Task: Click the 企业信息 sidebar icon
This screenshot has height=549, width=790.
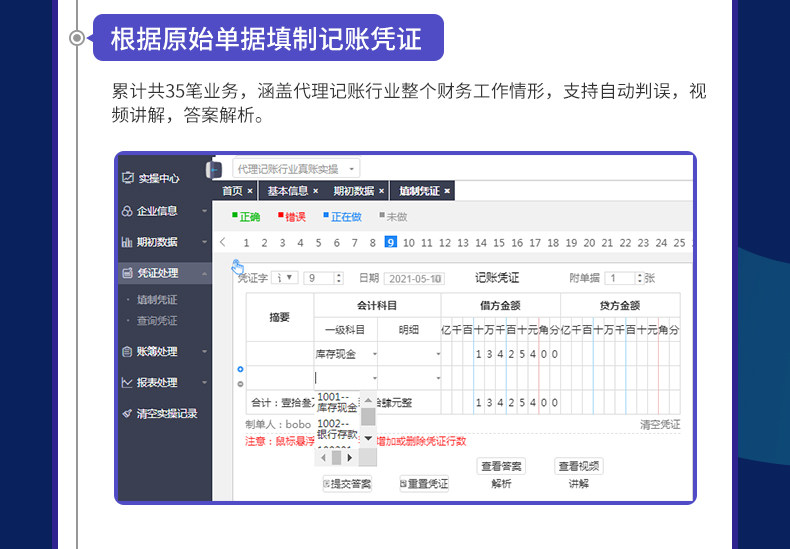Action: 127,211
